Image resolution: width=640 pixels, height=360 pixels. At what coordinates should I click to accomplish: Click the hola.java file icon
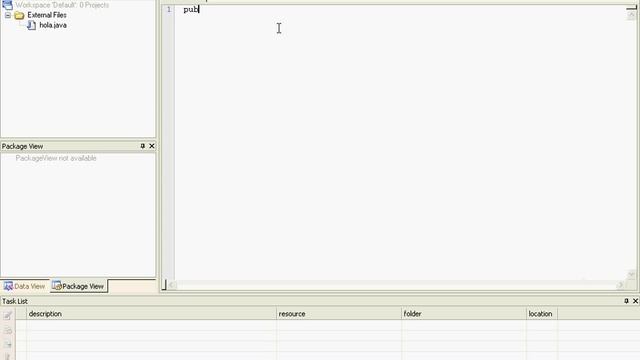point(31,25)
